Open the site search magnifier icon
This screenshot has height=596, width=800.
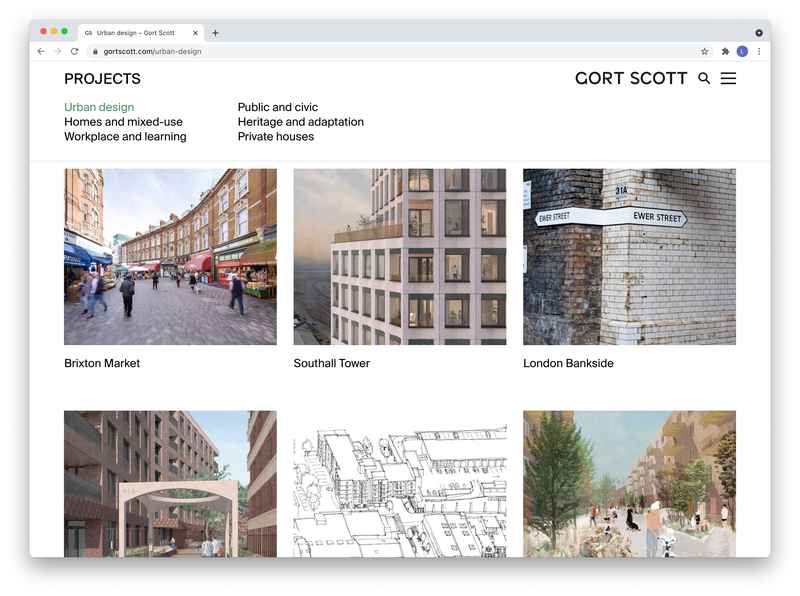704,78
